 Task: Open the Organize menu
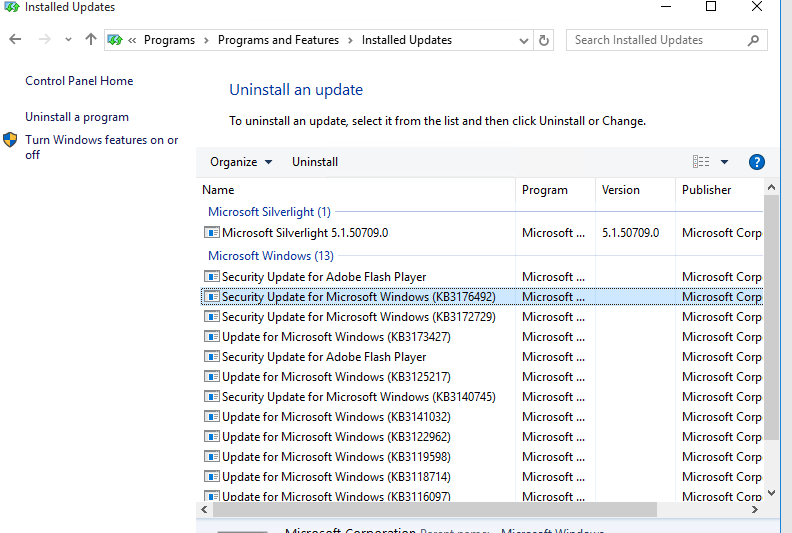(241, 162)
